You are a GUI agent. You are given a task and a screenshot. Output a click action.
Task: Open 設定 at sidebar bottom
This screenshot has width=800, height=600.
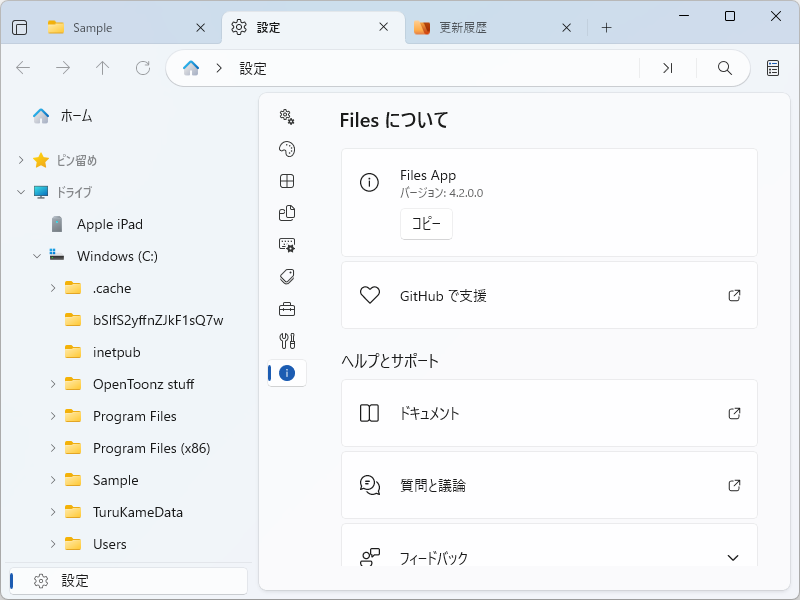click(129, 581)
